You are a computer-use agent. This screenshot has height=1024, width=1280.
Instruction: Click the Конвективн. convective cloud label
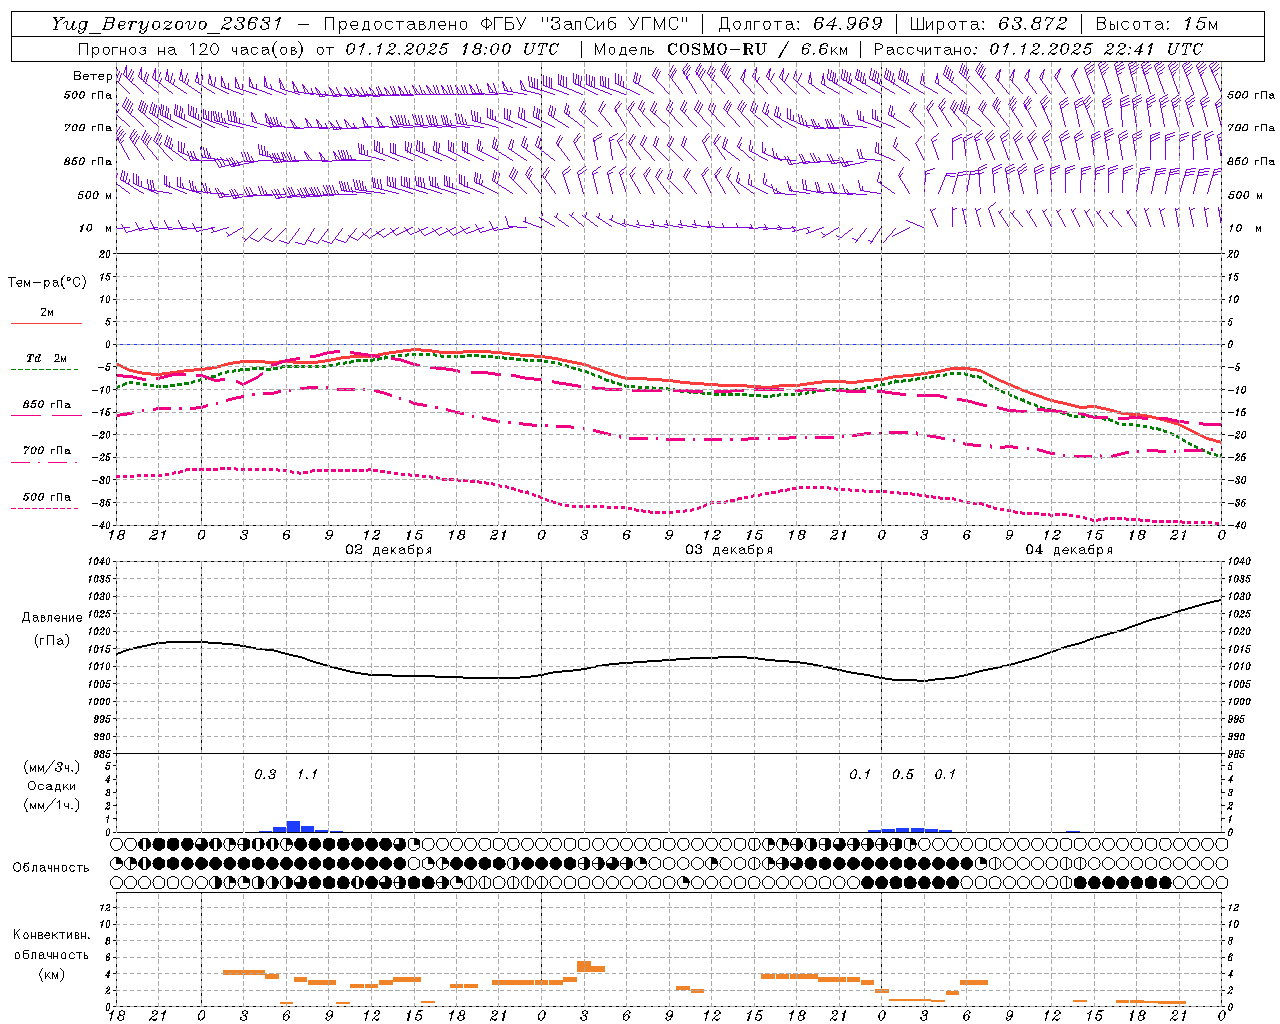coord(51,935)
